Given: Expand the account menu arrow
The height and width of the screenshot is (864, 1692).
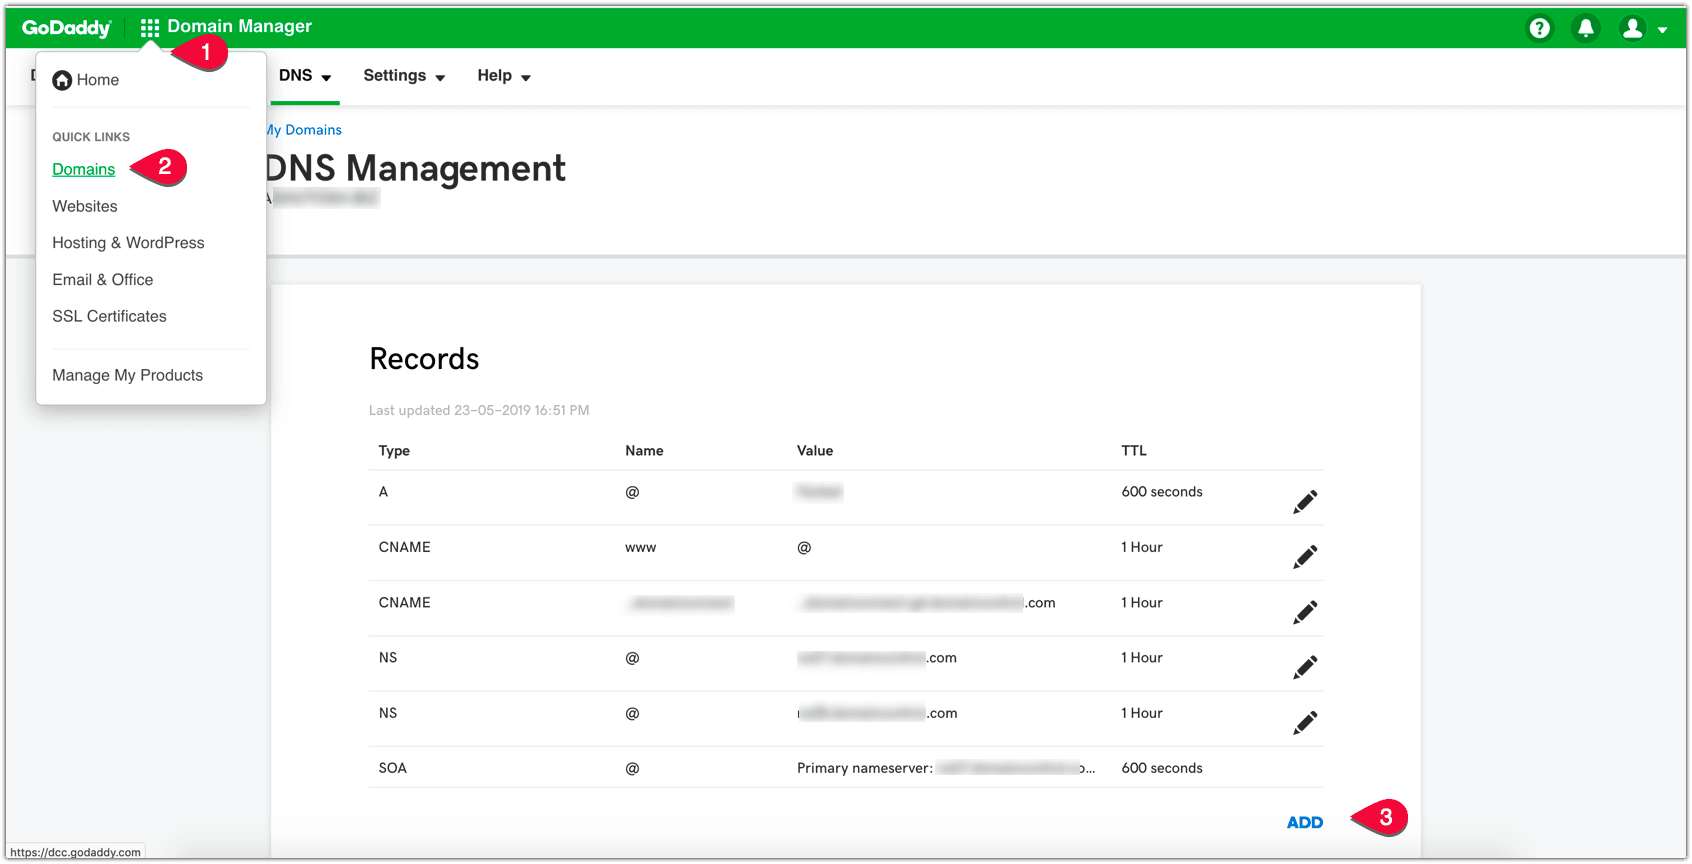Looking at the screenshot, I should pos(1663,30).
